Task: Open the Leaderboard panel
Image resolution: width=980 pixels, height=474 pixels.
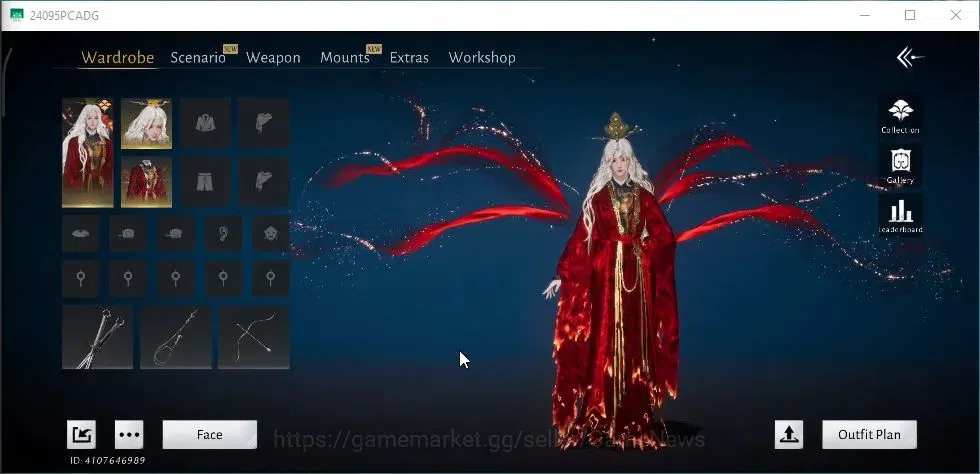Action: tap(900, 215)
